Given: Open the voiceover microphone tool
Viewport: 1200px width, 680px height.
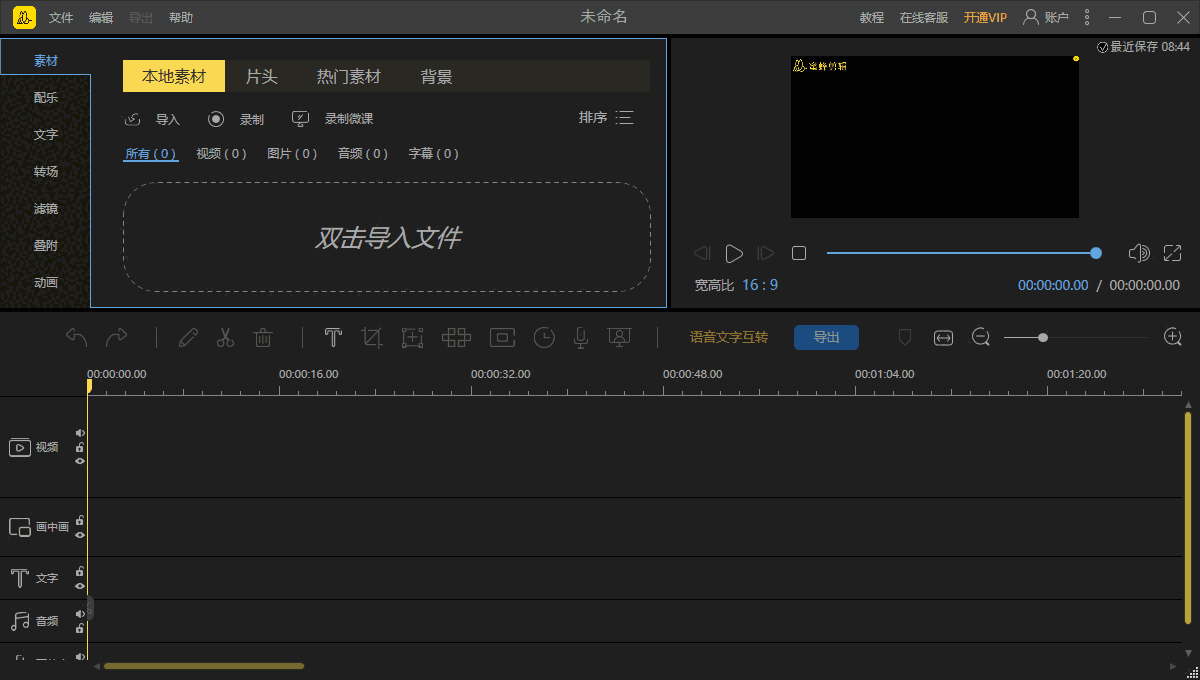Looking at the screenshot, I should point(580,338).
